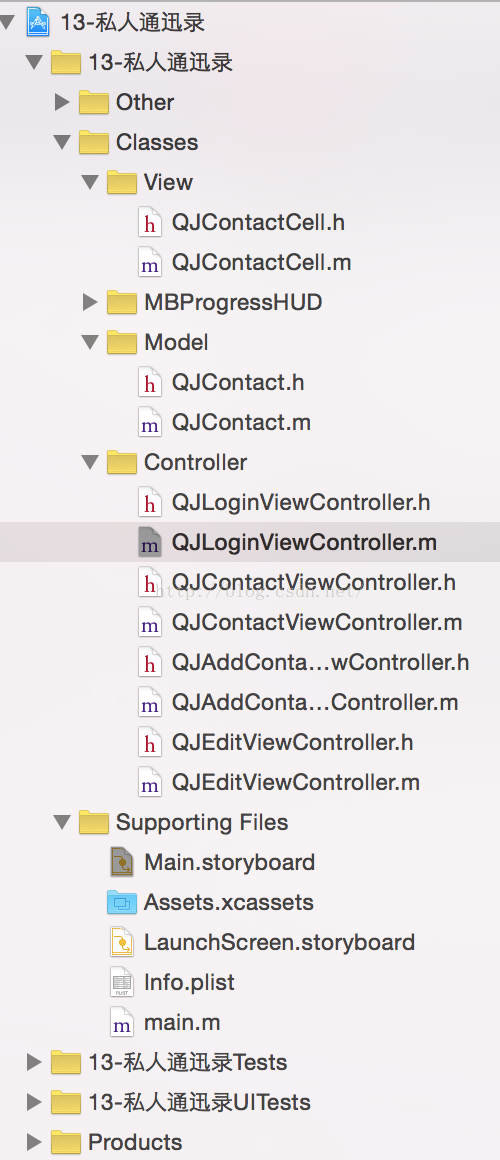The height and width of the screenshot is (1160, 500).
Task: Click the Assets.xcassets blue folder icon
Action: tap(121, 903)
